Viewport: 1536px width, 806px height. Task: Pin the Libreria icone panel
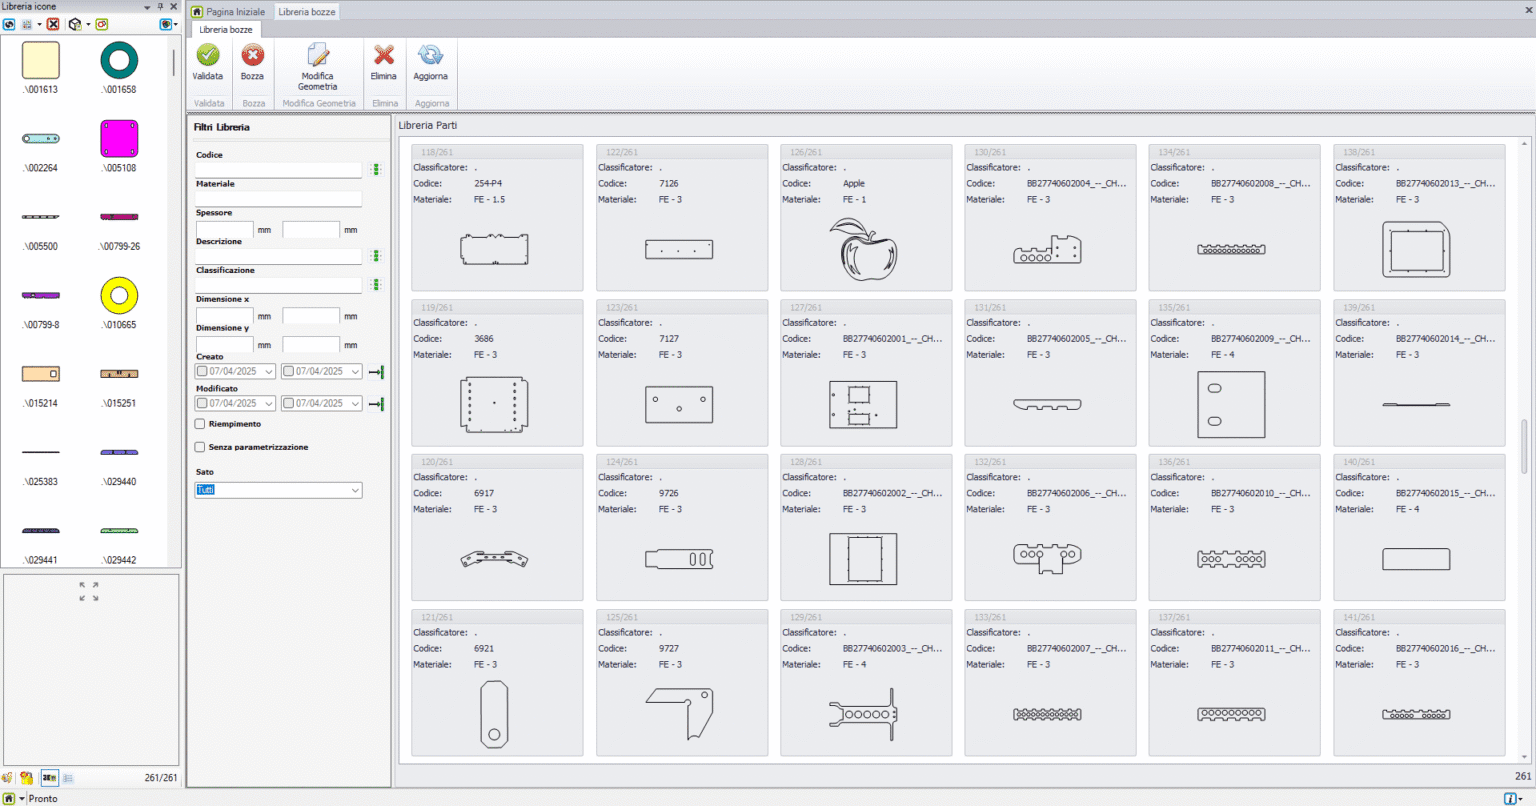tap(160, 7)
